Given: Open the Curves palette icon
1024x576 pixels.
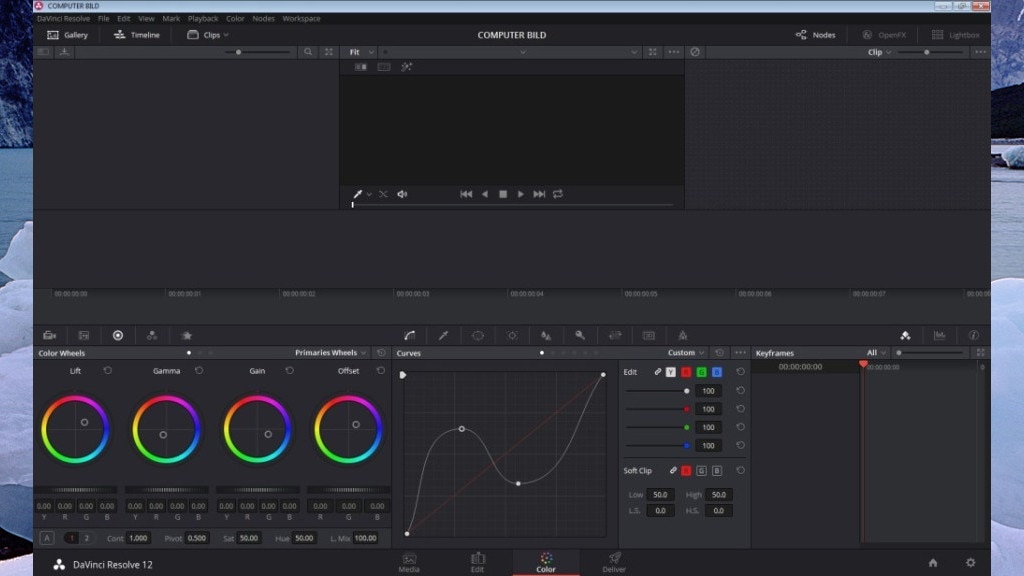Looking at the screenshot, I should click(x=410, y=336).
